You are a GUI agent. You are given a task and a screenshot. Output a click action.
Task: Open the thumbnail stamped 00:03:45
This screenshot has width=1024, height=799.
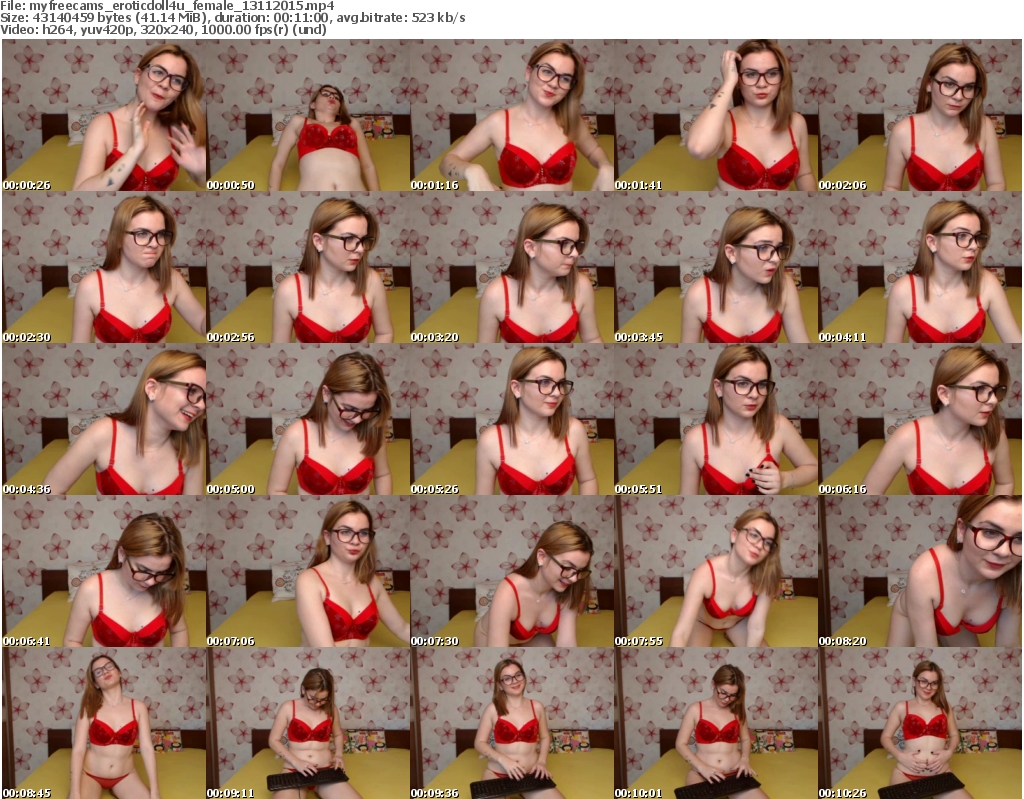(716, 267)
